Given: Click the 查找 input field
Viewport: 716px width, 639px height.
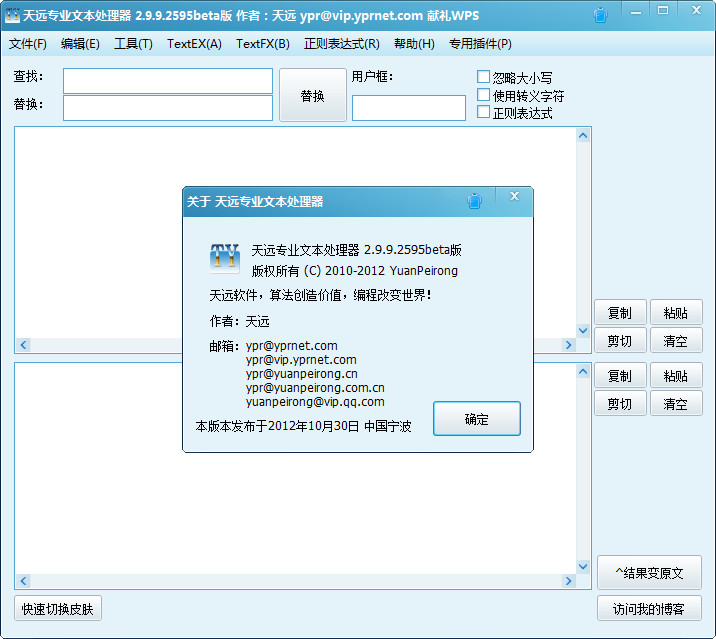Looking at the screenshot, I should [168, 81].
